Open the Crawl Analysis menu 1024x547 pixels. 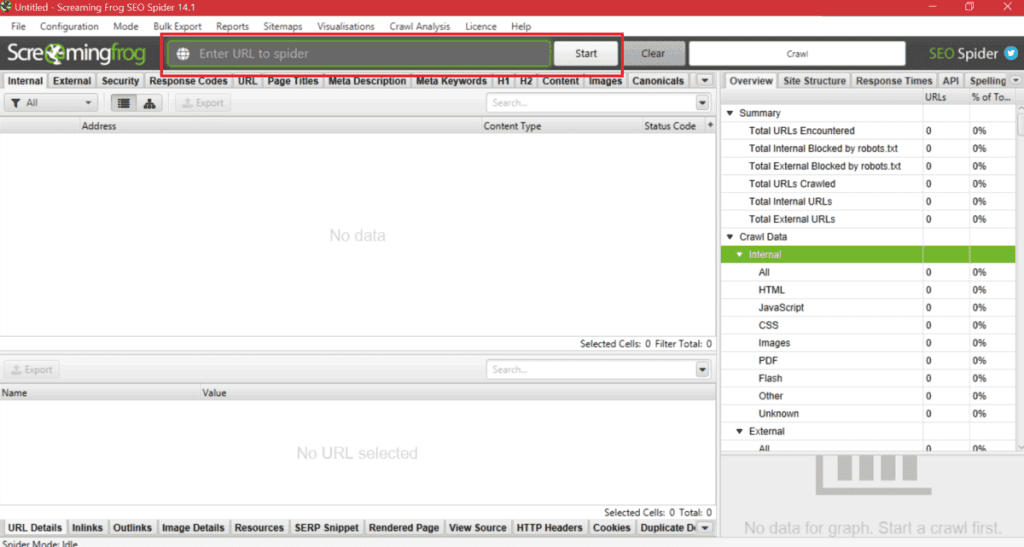point(419,27)
